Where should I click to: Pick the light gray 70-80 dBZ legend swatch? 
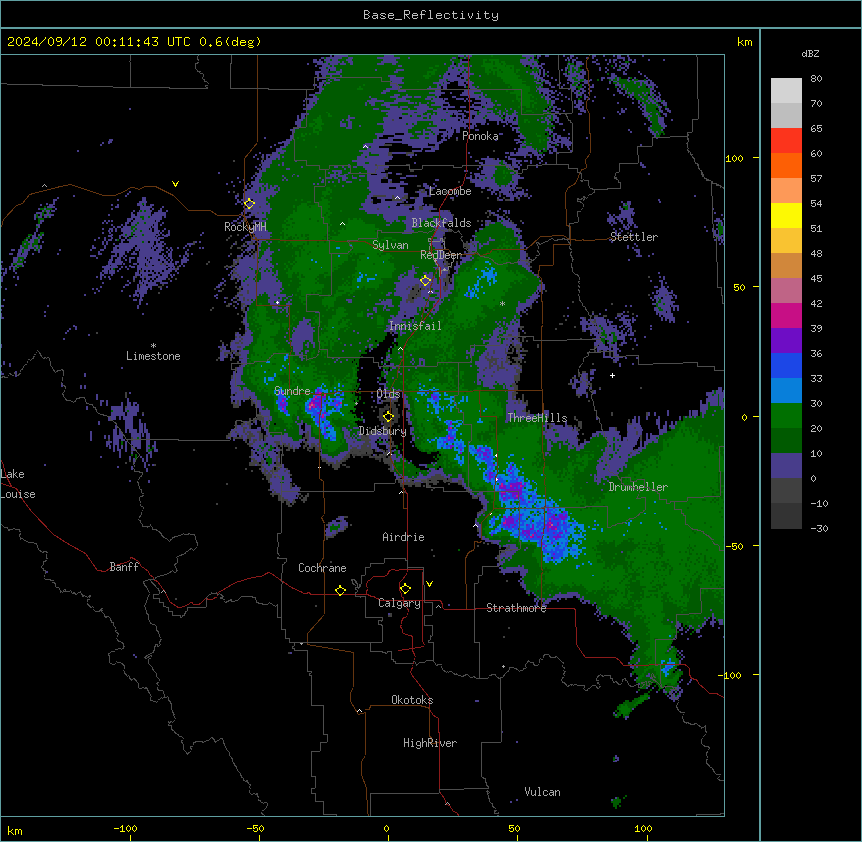786,91
